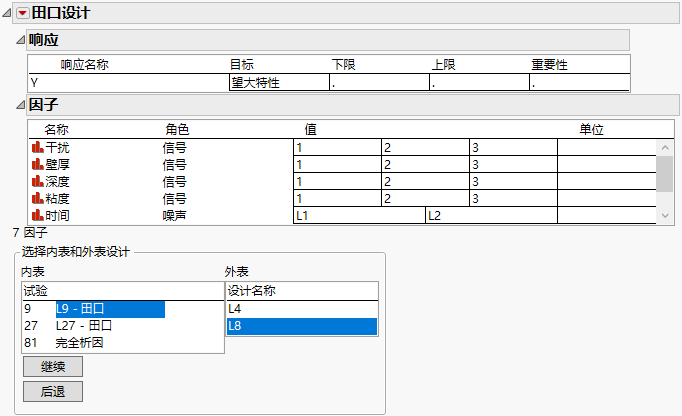Edit value 3 of the 壁厚 factor
This screenshot has height=416, width=682.
click(x=513, y=164)
